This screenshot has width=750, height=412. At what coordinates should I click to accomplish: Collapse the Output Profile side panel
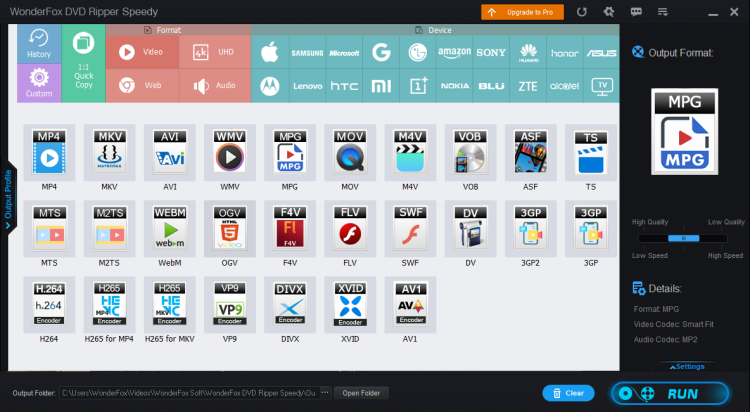[8, 199]
